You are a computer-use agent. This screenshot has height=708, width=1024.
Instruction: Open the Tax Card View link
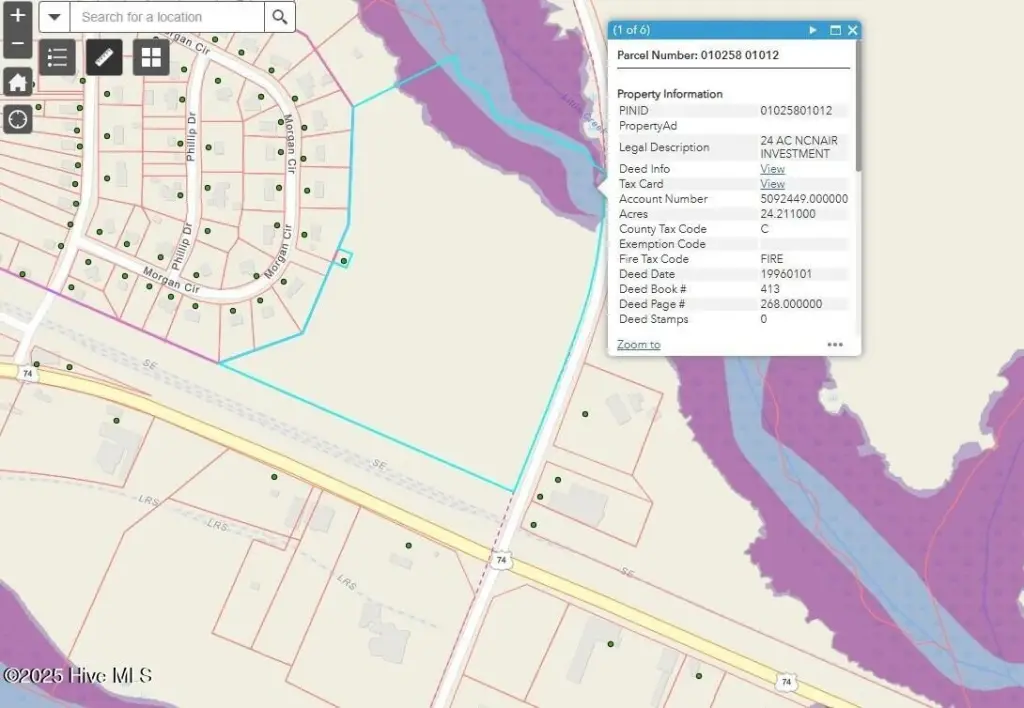772,184
